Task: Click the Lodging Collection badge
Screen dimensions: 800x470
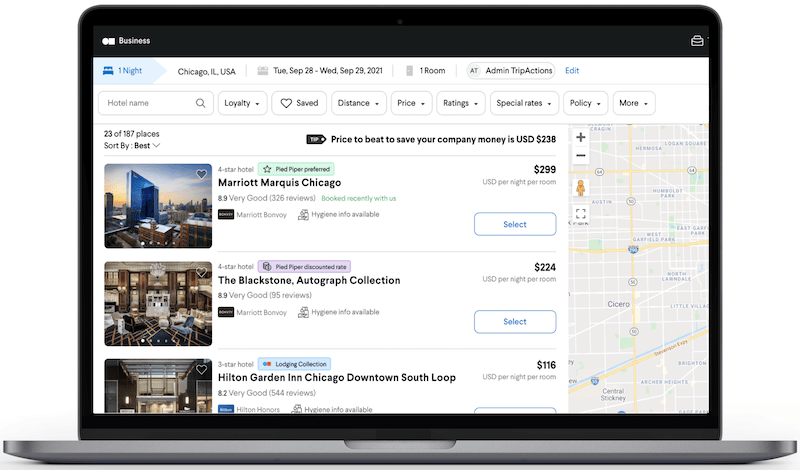Action: [x=294, y=364]
